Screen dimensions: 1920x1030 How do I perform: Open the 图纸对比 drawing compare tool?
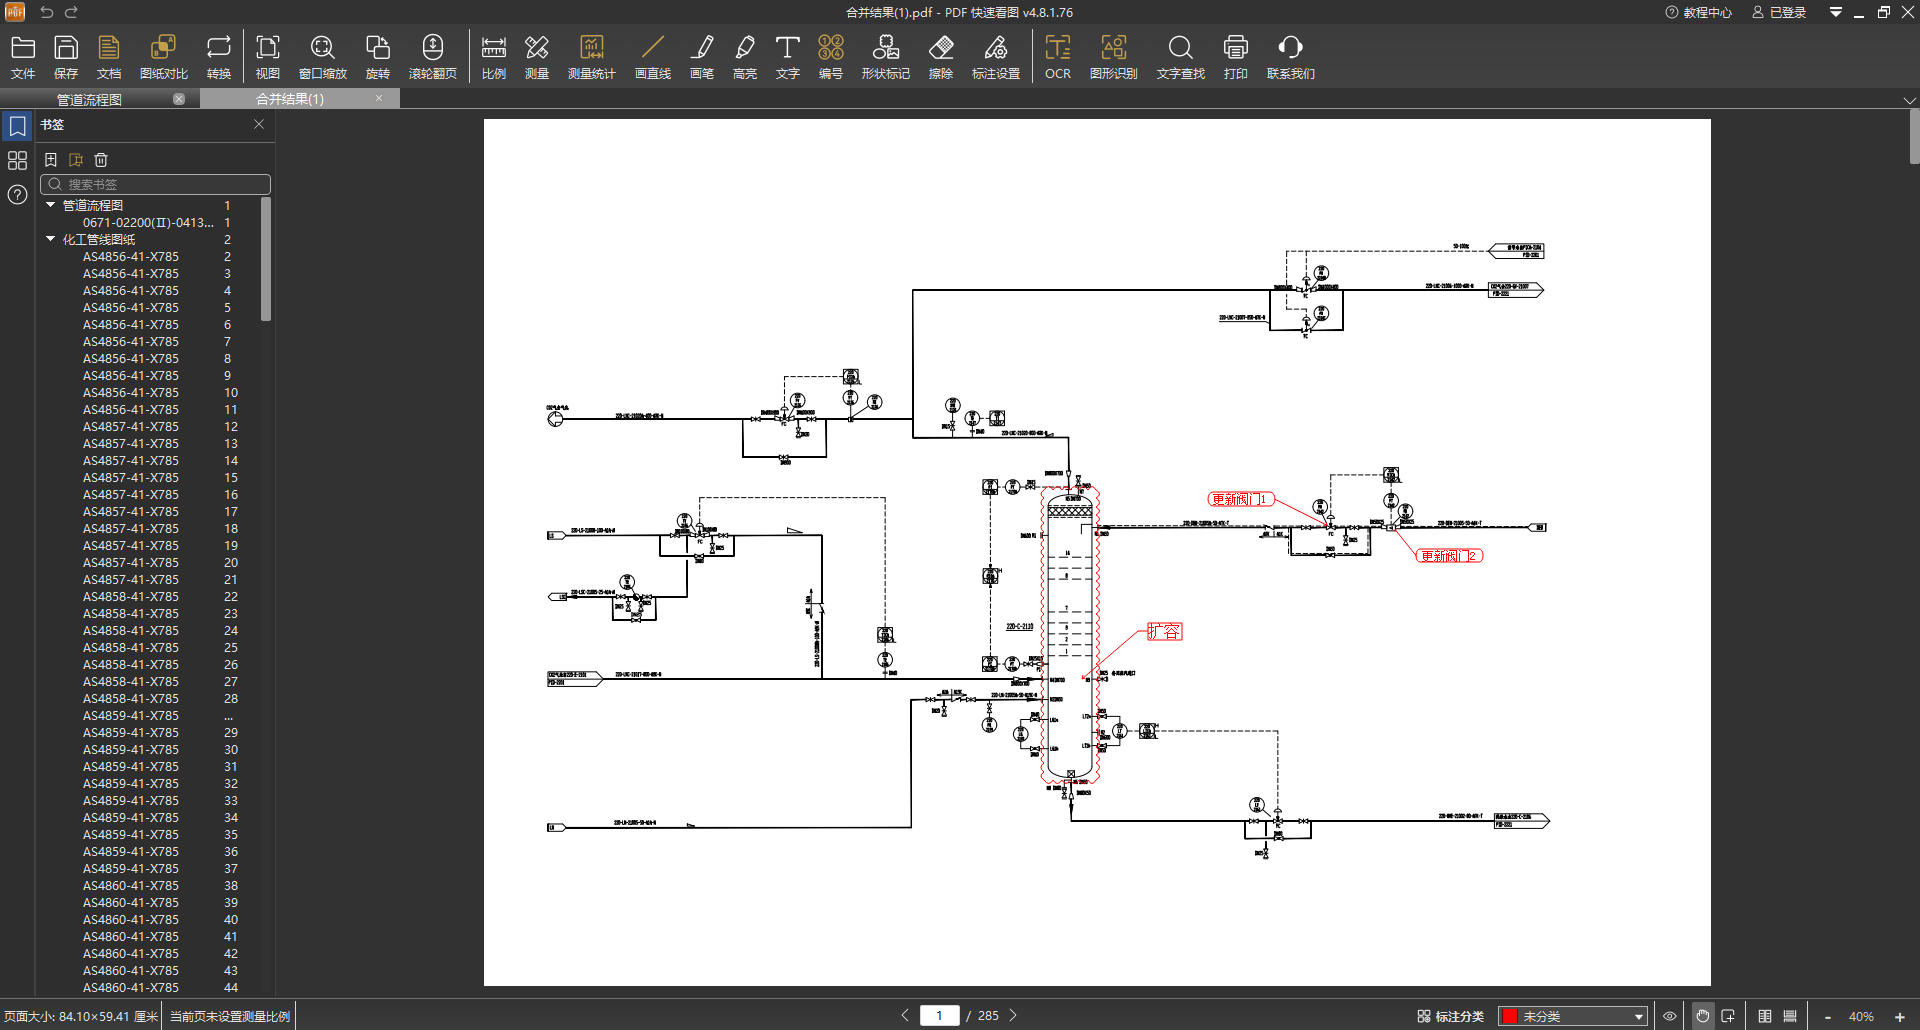click(x=163, y=57)
